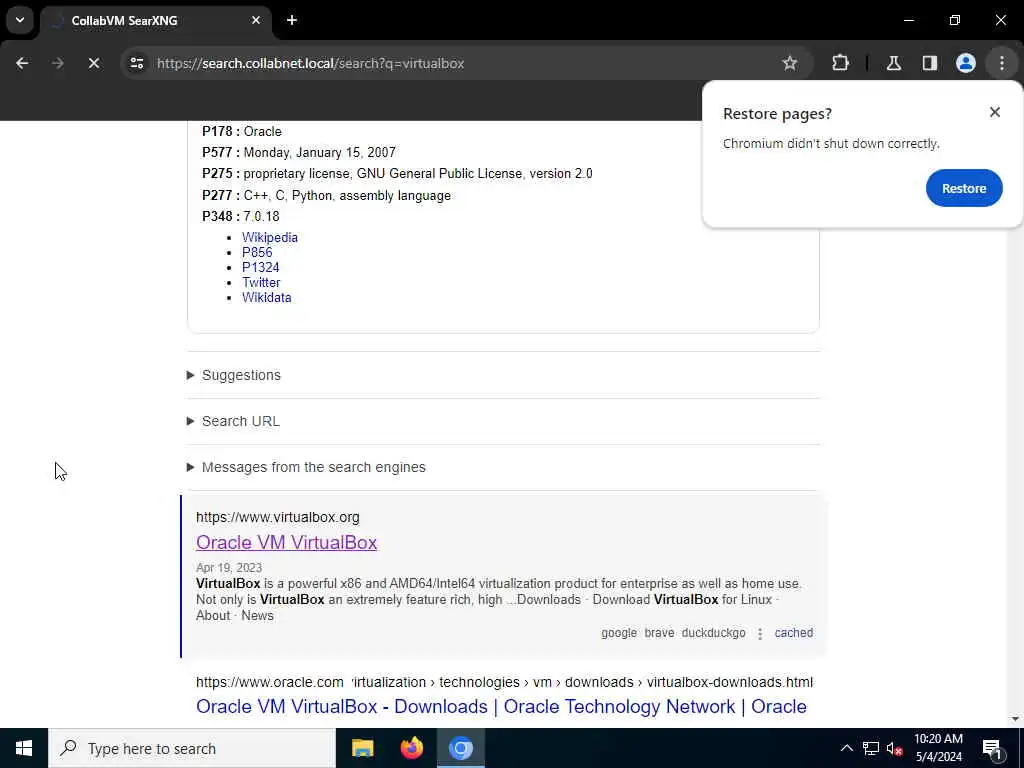Bookmark this page with the star icon
1024x768 pixels.
790,63
